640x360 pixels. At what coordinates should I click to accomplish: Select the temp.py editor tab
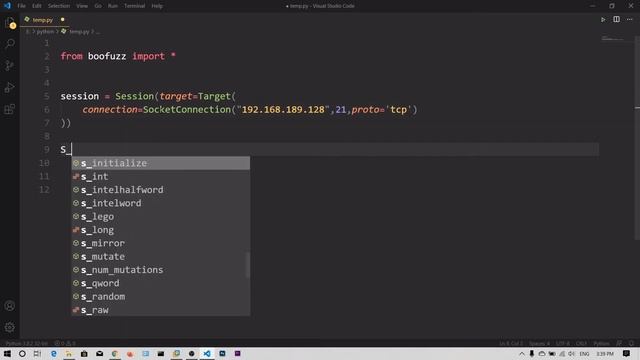[x=45, y=20]
